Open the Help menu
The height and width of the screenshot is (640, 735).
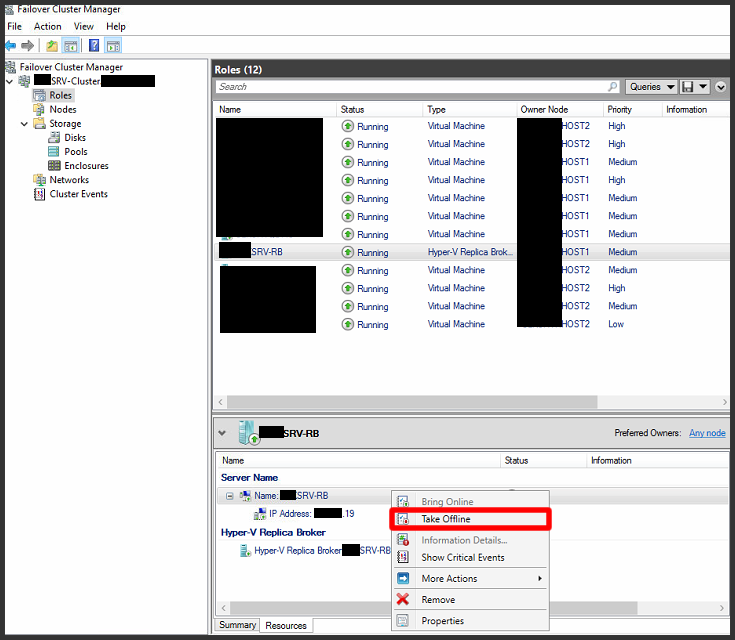point(115,26)
